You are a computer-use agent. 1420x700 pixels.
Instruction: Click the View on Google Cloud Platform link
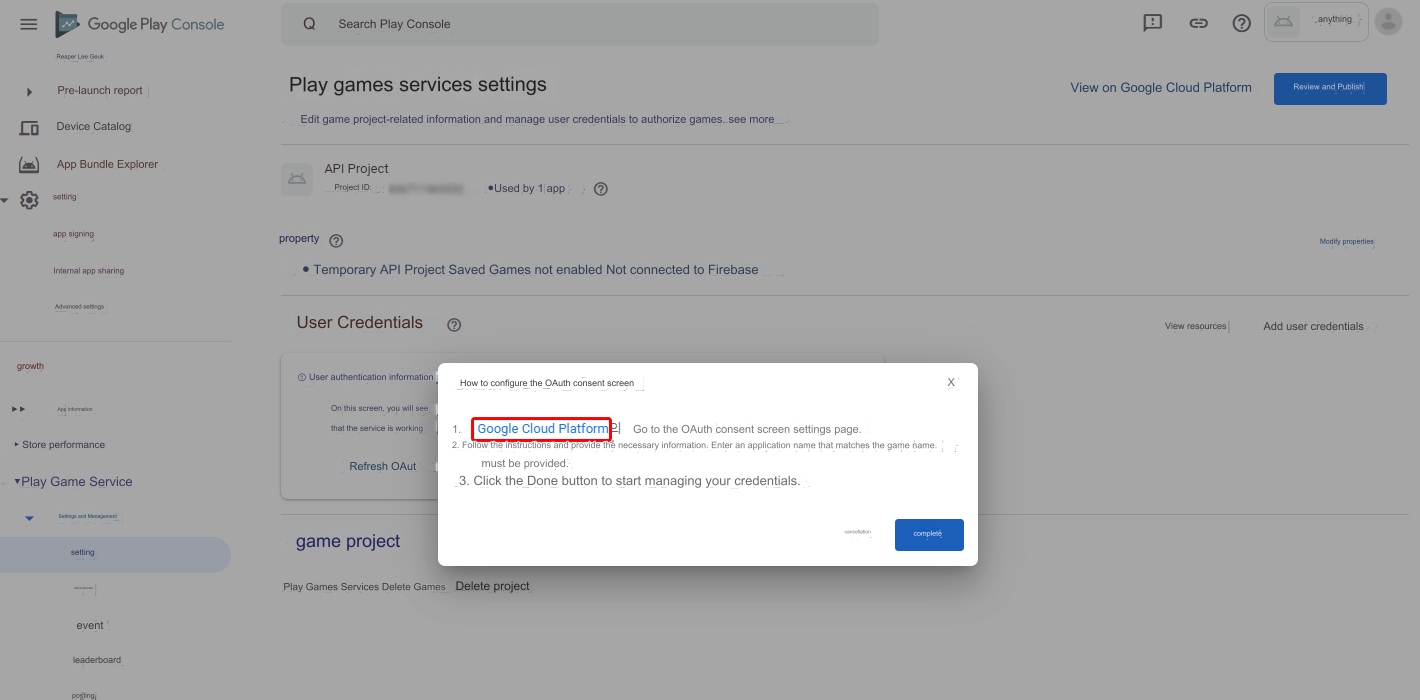pos(1161,87)
